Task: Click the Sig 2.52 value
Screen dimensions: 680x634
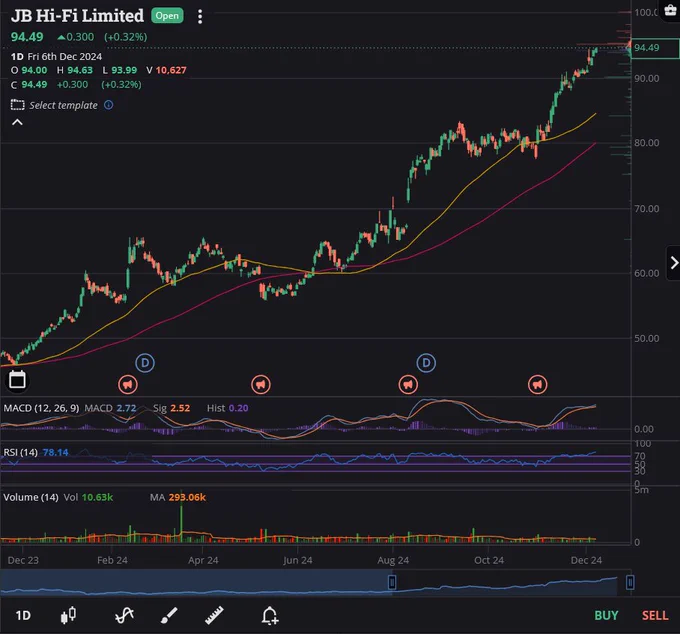Action: pos(172,408)
